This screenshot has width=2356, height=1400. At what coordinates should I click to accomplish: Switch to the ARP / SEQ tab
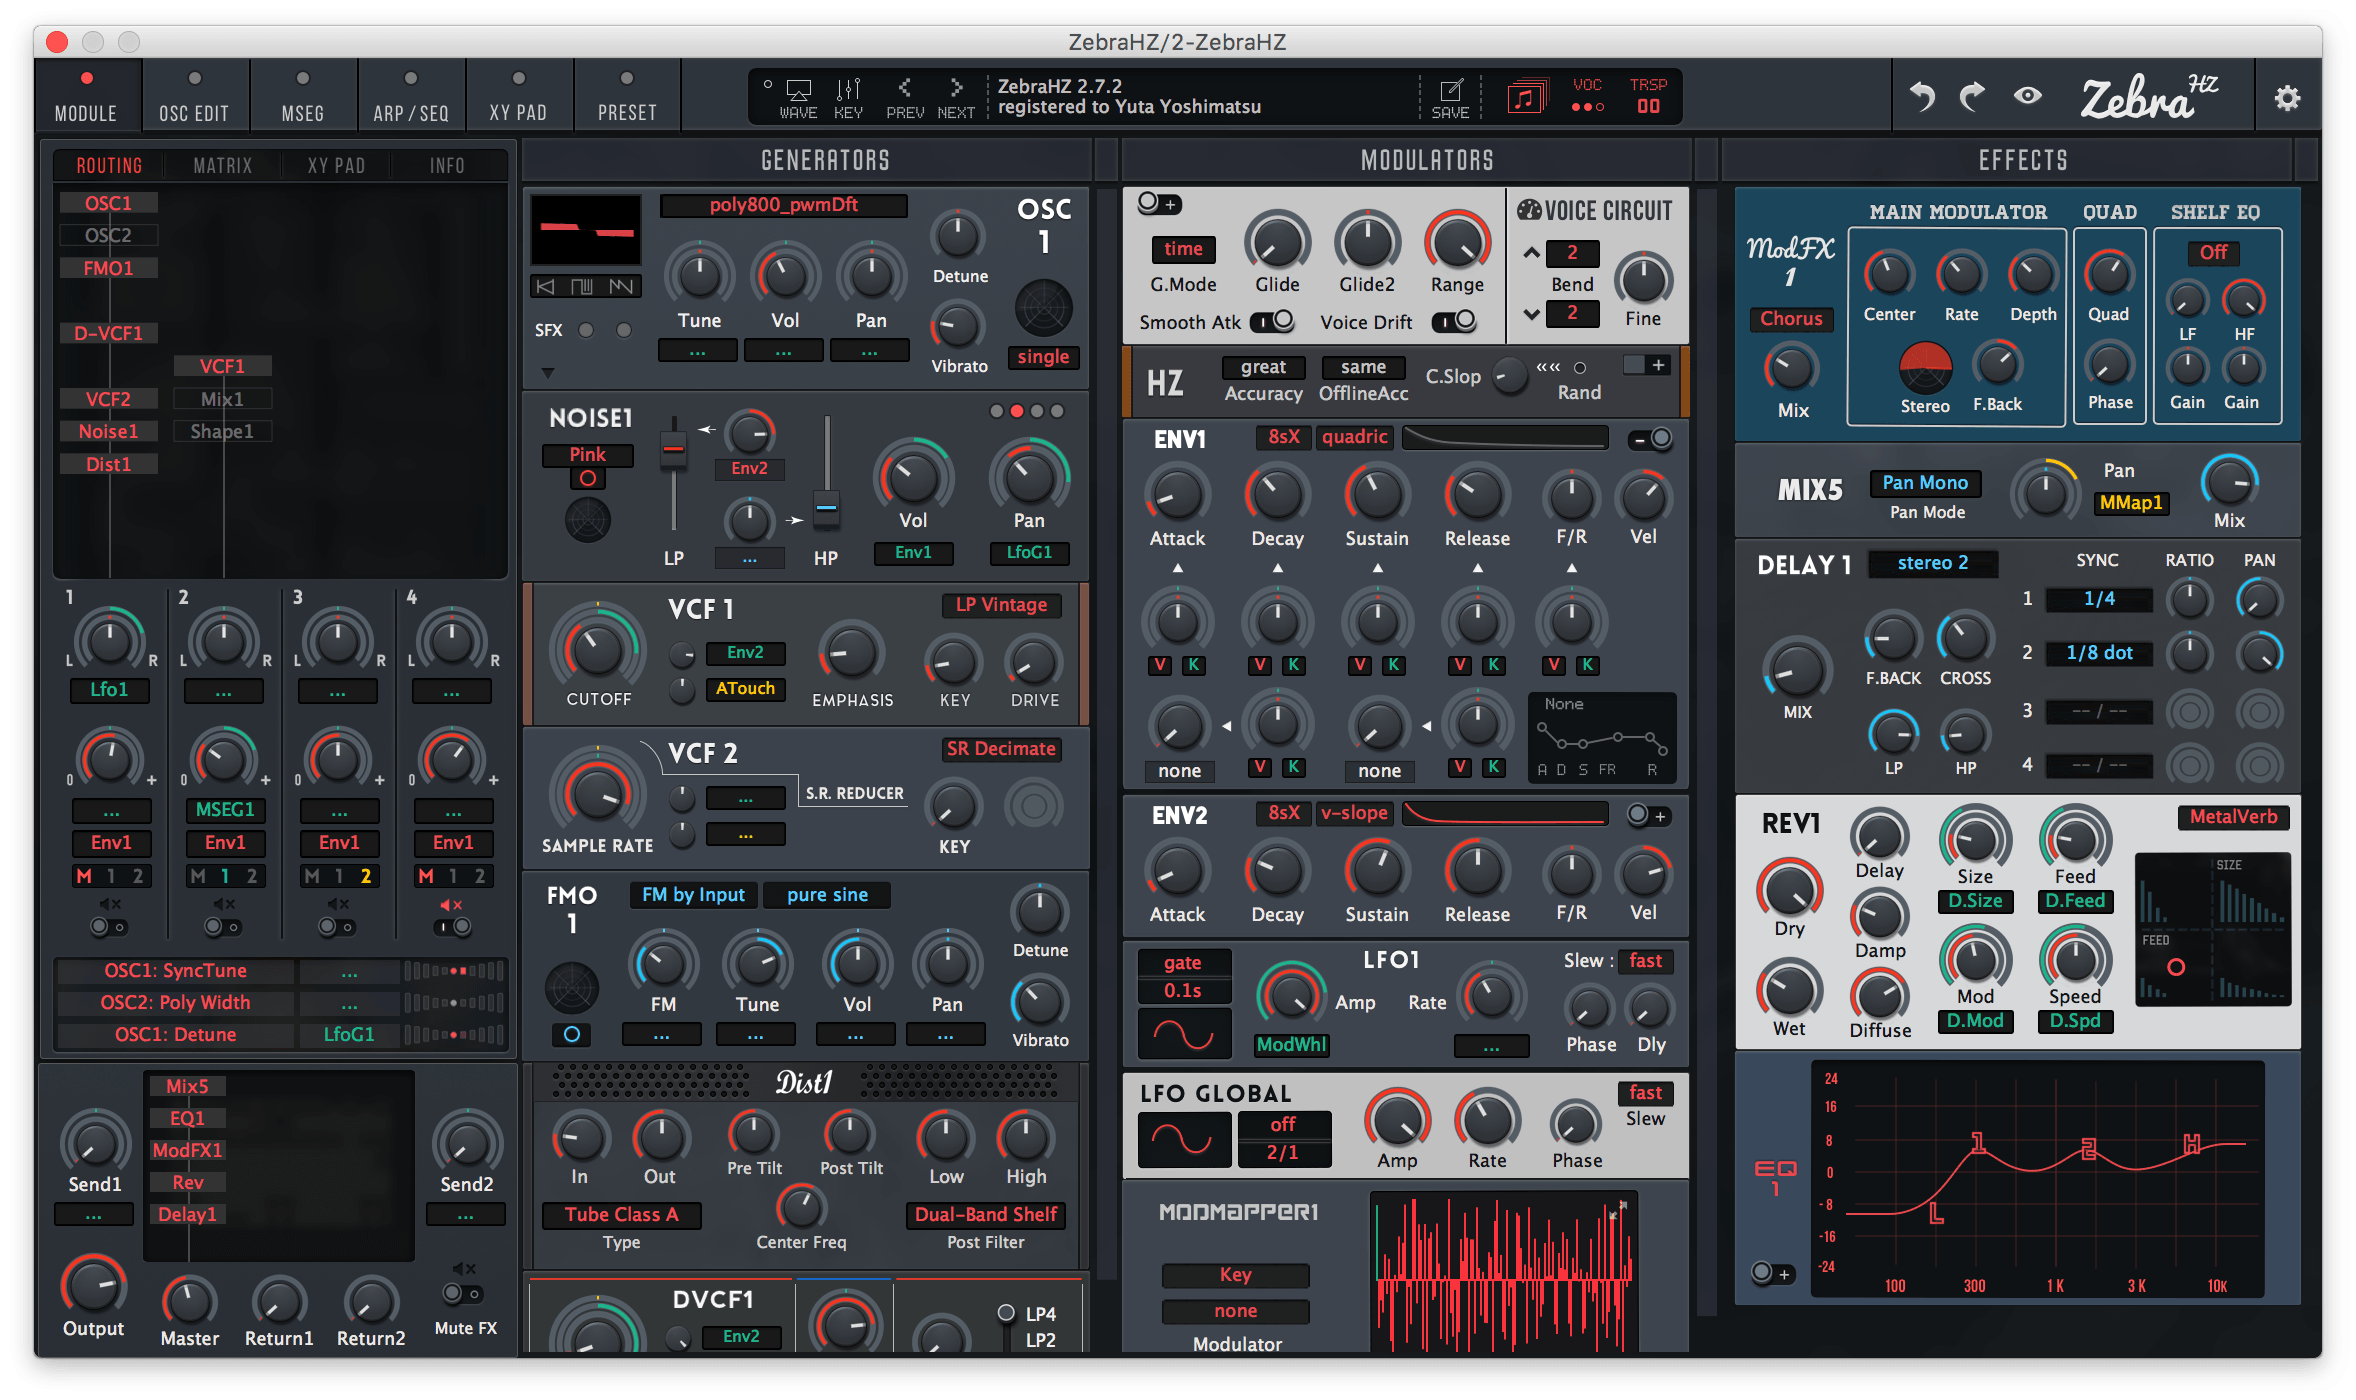pyautogui.click(x=411, y=97)
